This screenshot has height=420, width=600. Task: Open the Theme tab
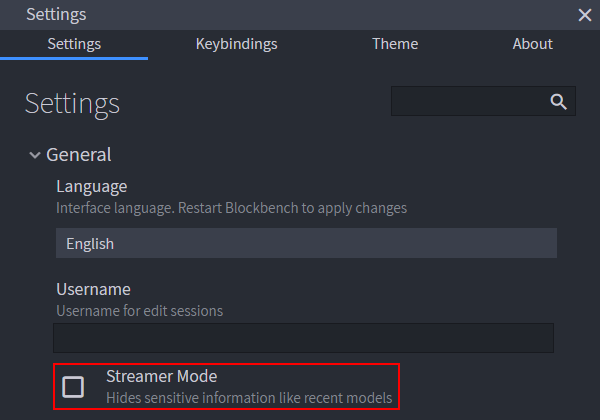click(395, 44)
